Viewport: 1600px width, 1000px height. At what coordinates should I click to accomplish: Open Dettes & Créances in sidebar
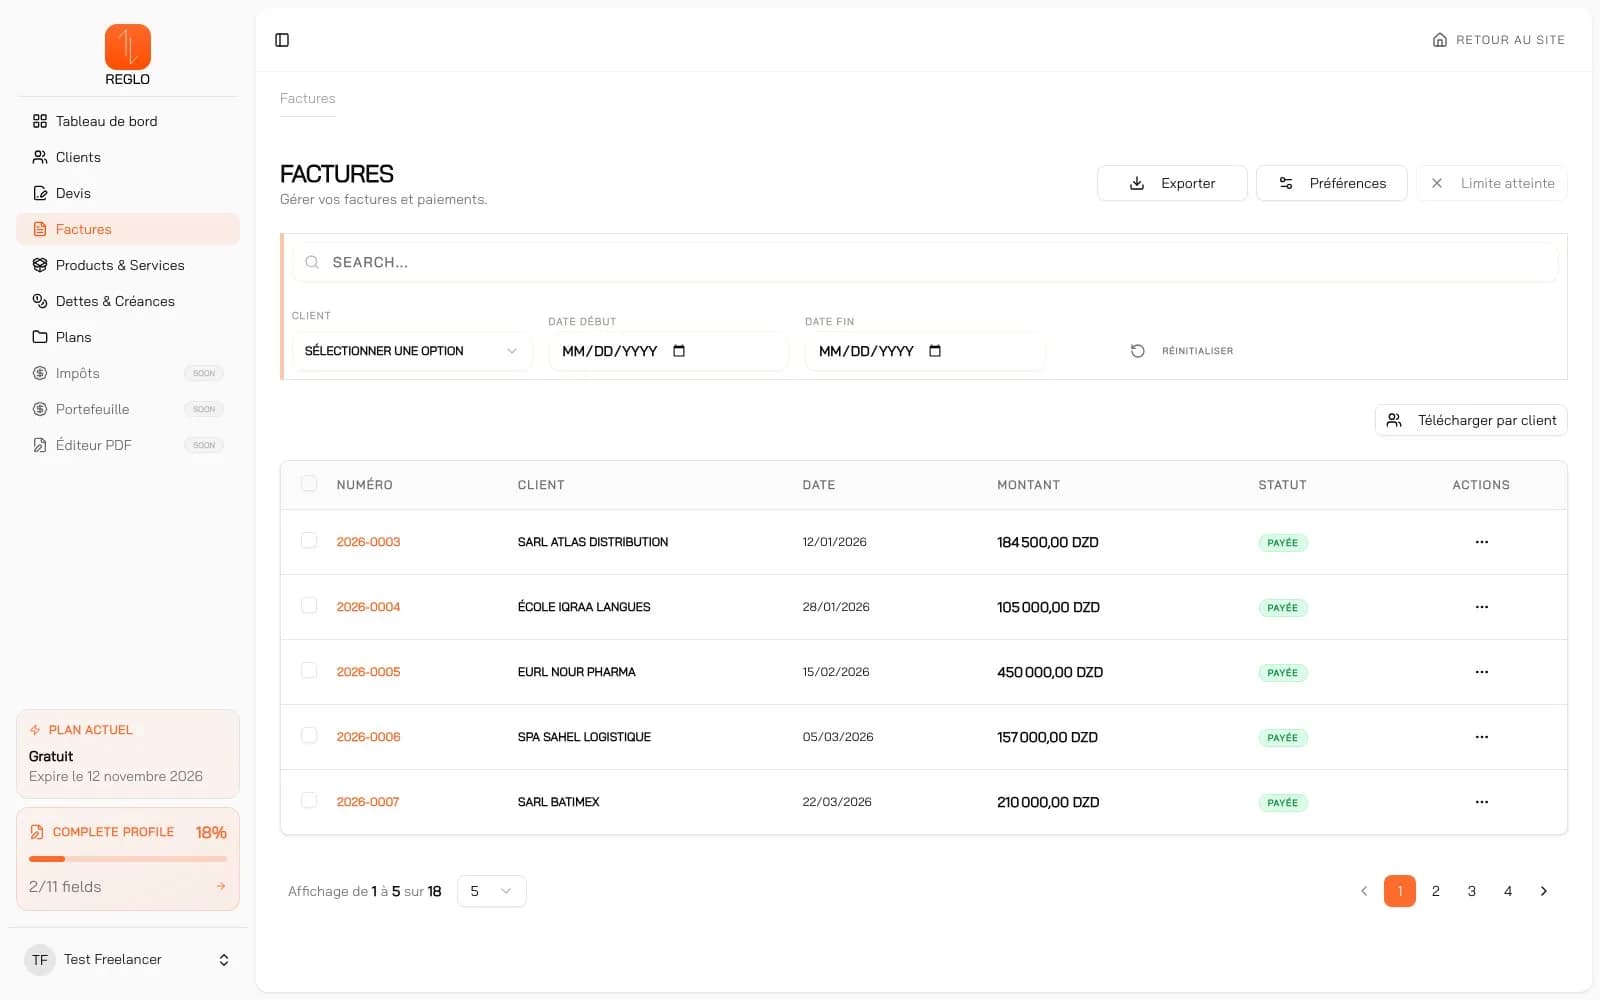pyautogui.click(x=128, y=301)
